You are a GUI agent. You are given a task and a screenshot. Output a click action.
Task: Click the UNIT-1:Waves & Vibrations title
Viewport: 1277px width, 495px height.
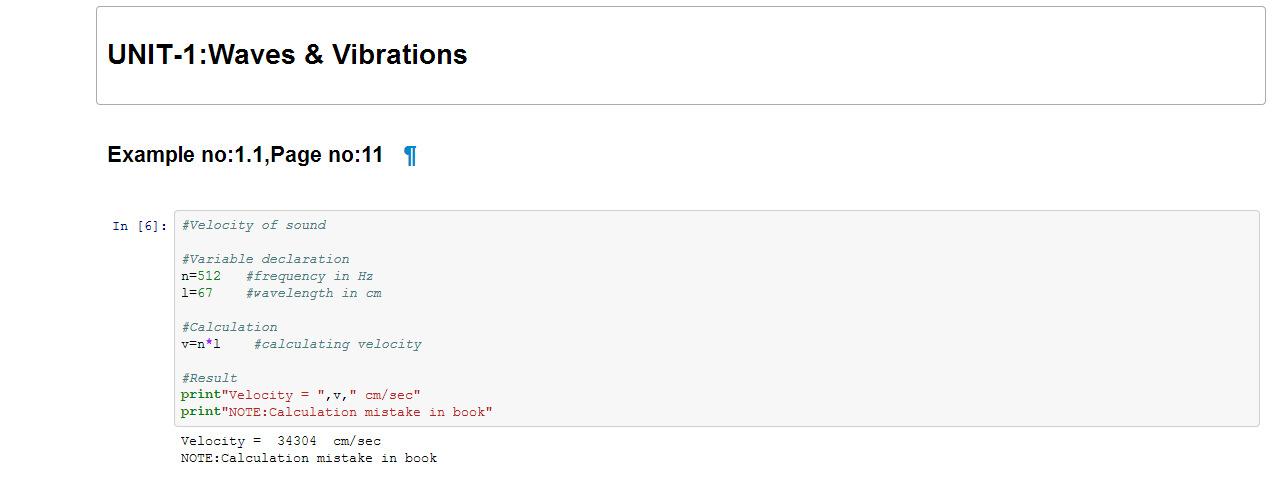coord(287,55)
